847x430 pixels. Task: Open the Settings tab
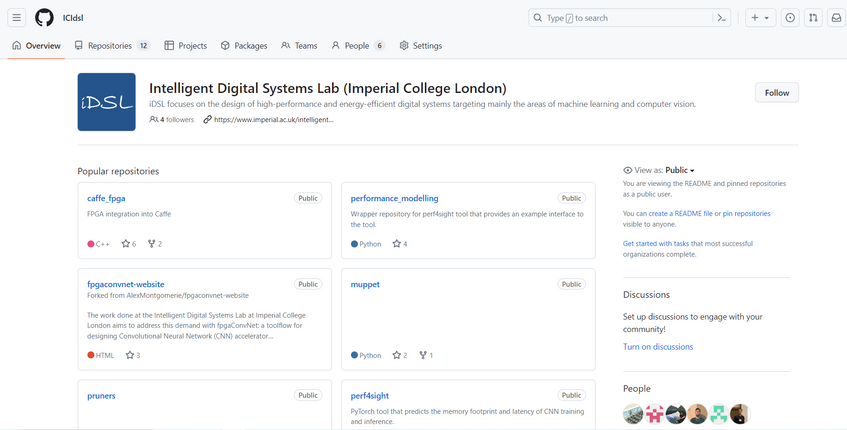[420, 46]
